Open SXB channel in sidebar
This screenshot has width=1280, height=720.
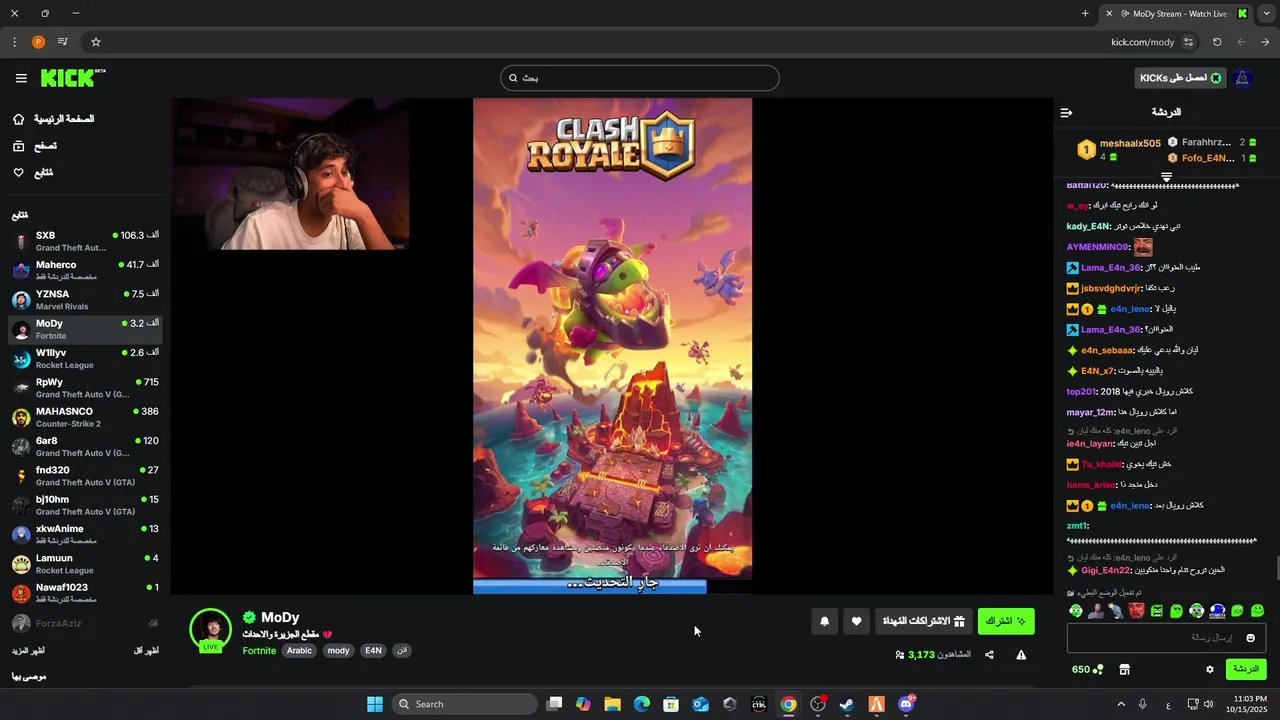pyautogui.click(x=85, y=241)
